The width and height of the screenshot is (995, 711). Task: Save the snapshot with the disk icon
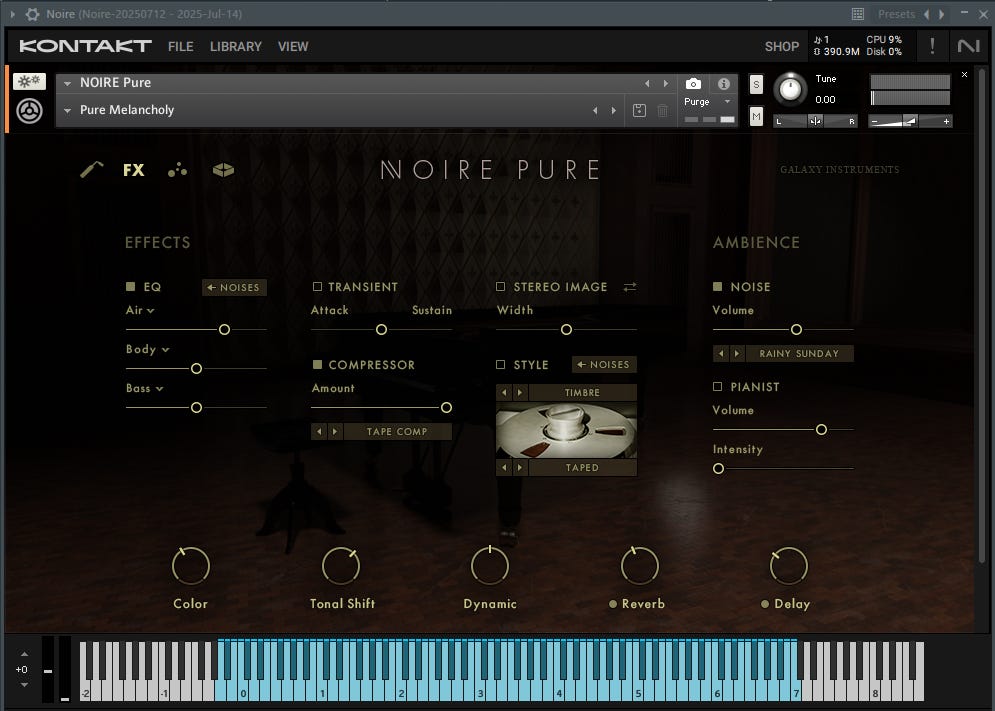pyautogui.click(x=639, y=110)
